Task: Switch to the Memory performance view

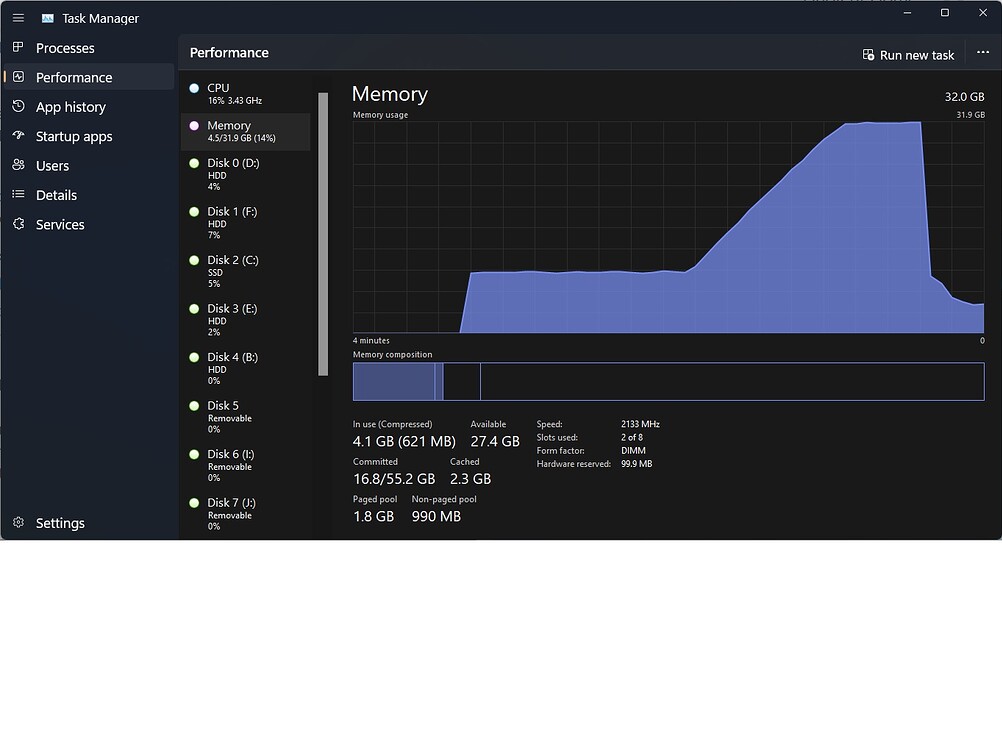Action: tap(245, 131)
